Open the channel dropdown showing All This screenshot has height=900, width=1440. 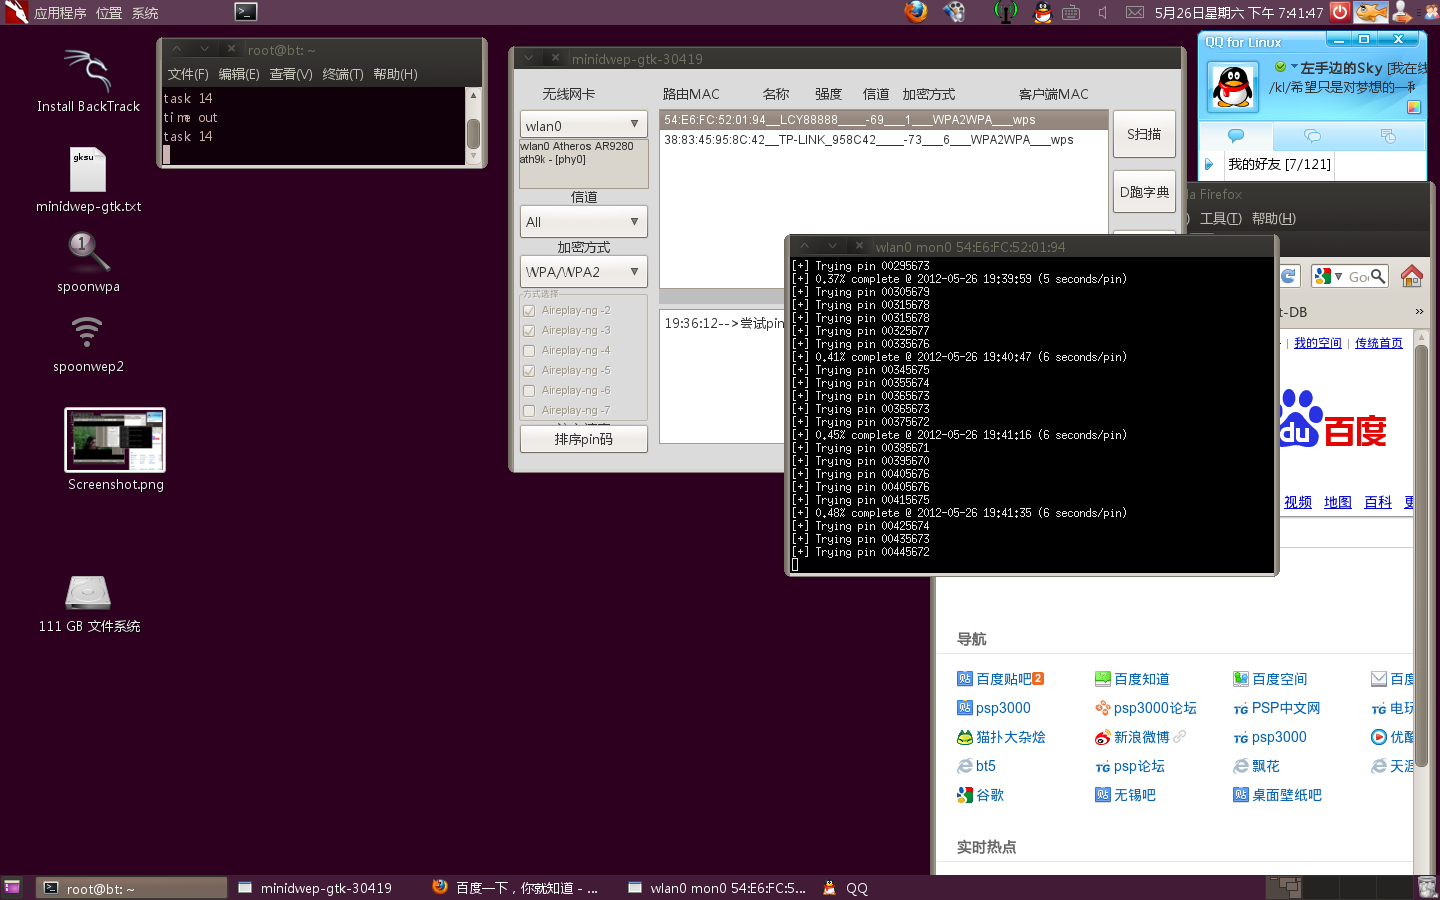point(583,222)
